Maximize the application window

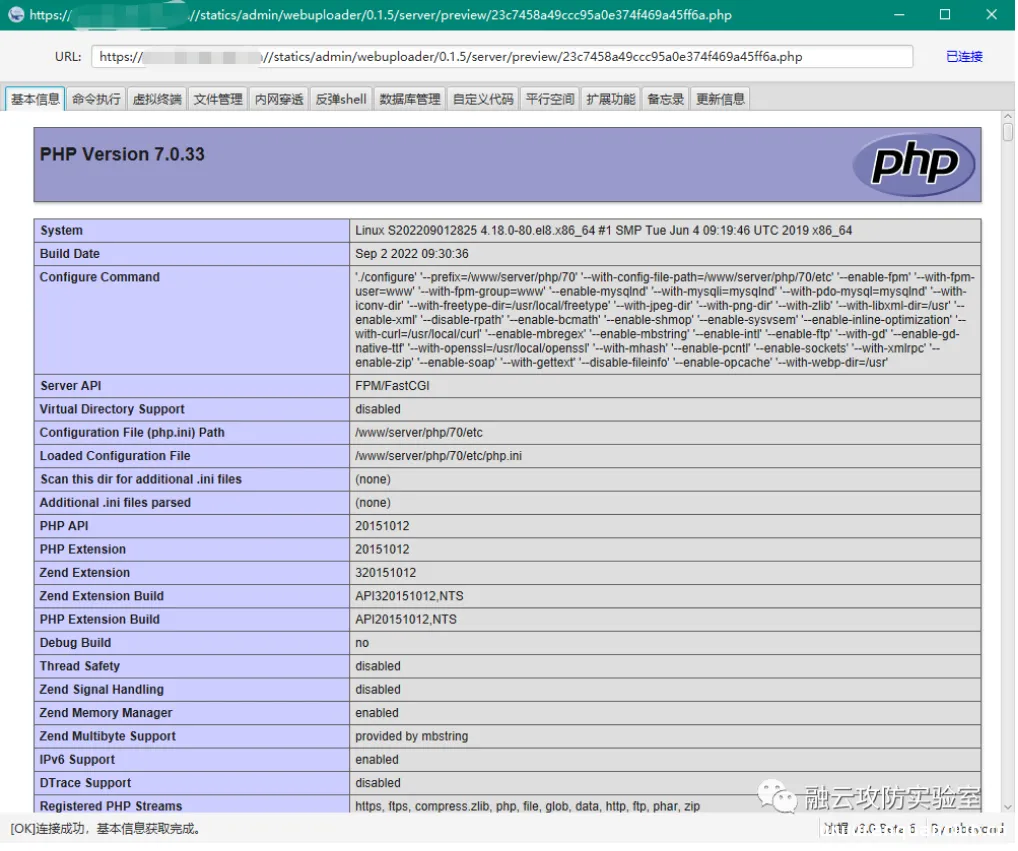pyautogui.click(x=945, y=15)
